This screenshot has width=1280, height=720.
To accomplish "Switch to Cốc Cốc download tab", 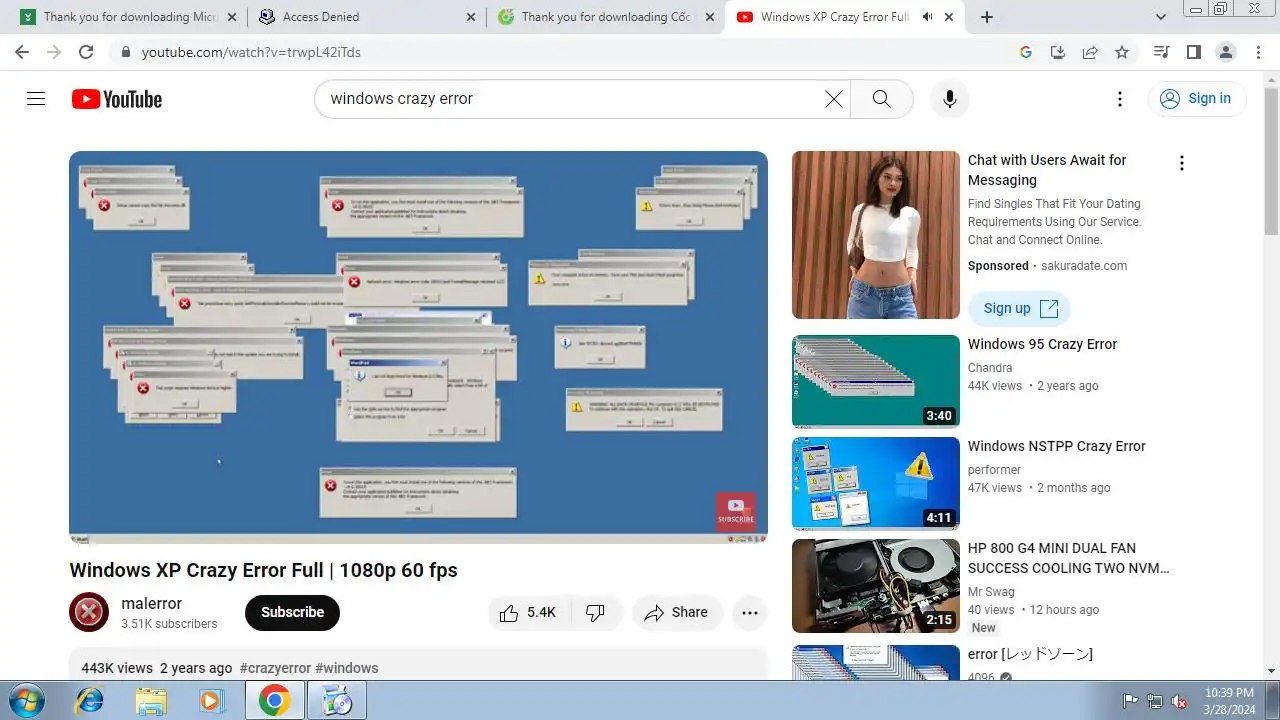I will tap(605, 17).
